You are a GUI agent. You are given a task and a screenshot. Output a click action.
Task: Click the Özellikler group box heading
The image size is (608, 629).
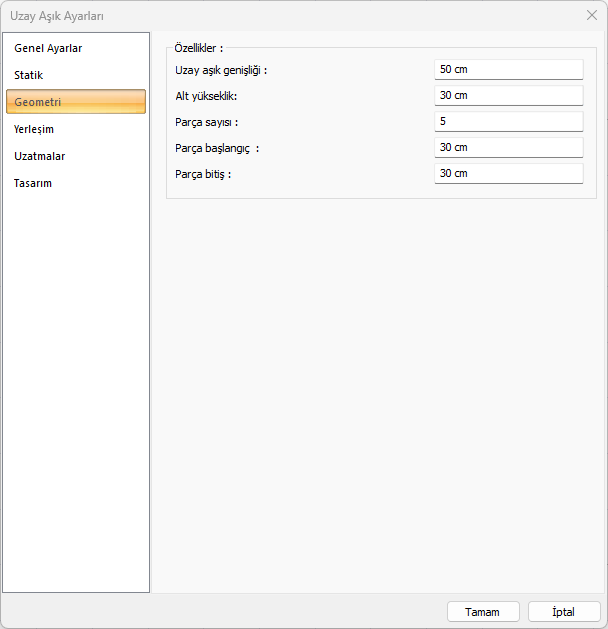[198, 47]
